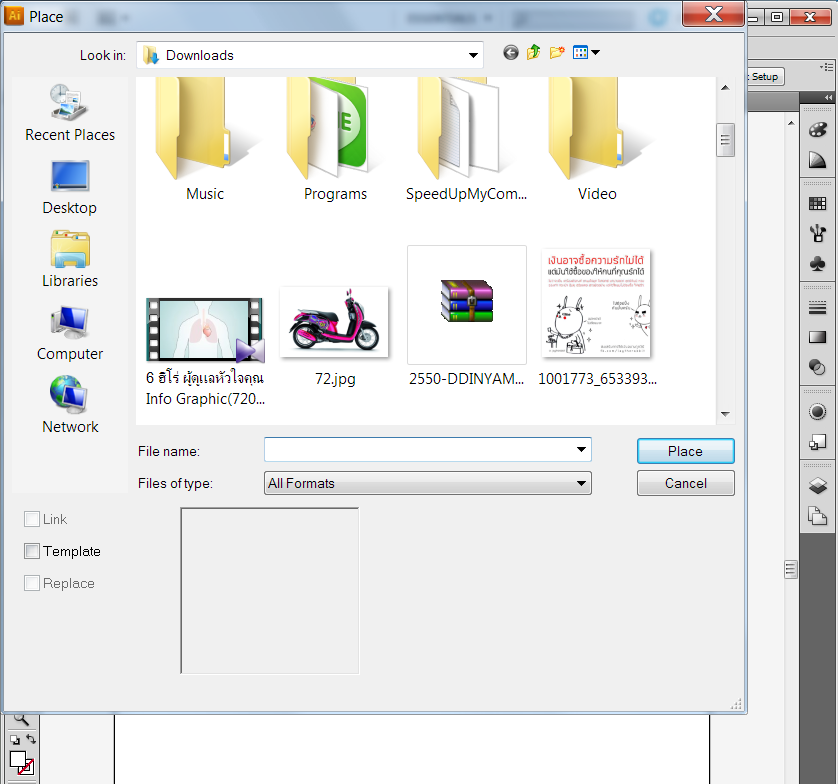Open the Graphic Styles panel icon

coord(817,442)
